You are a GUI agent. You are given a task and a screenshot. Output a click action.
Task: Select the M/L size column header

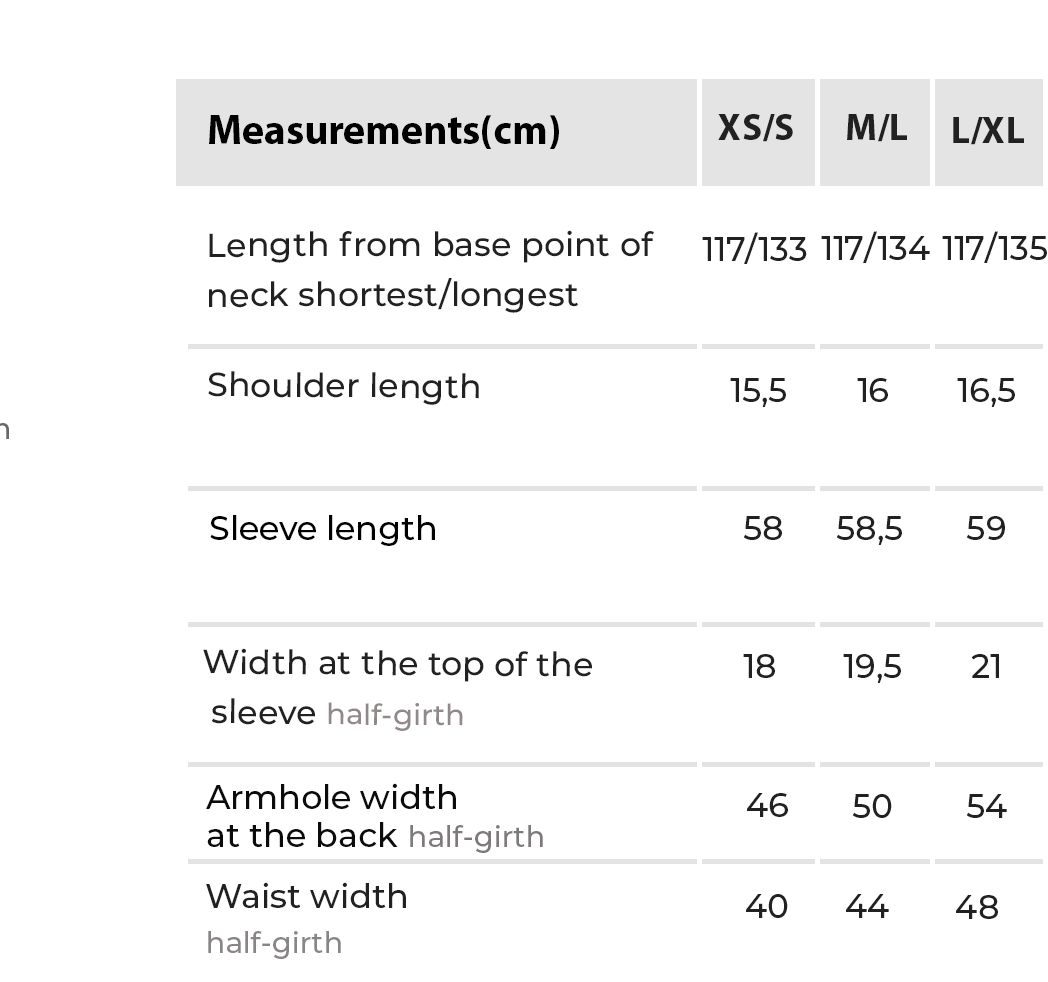(876, 129)
